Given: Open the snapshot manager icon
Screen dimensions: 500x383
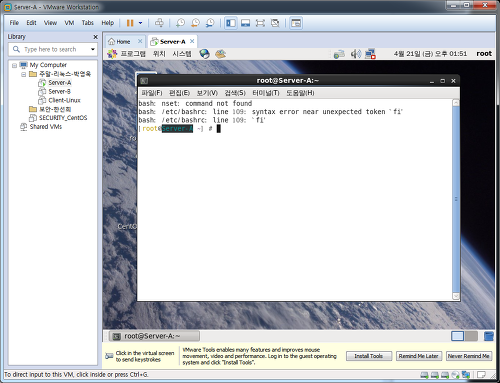Looking at the screenshot, I should point(210,23).
